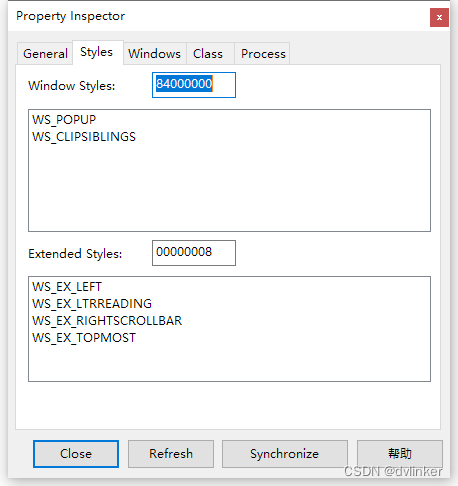Go to the Class tab
Screen dimensions: 458x486
[210, 53]
